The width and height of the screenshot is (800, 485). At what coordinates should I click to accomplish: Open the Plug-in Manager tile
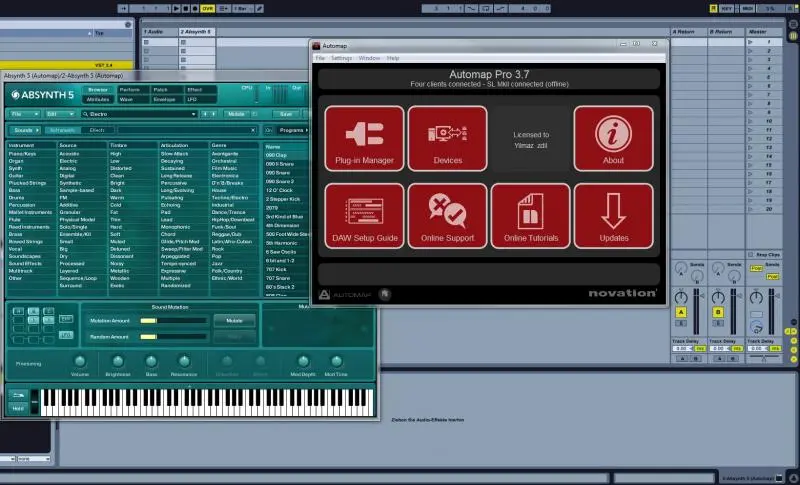click(x=364, y=139)
